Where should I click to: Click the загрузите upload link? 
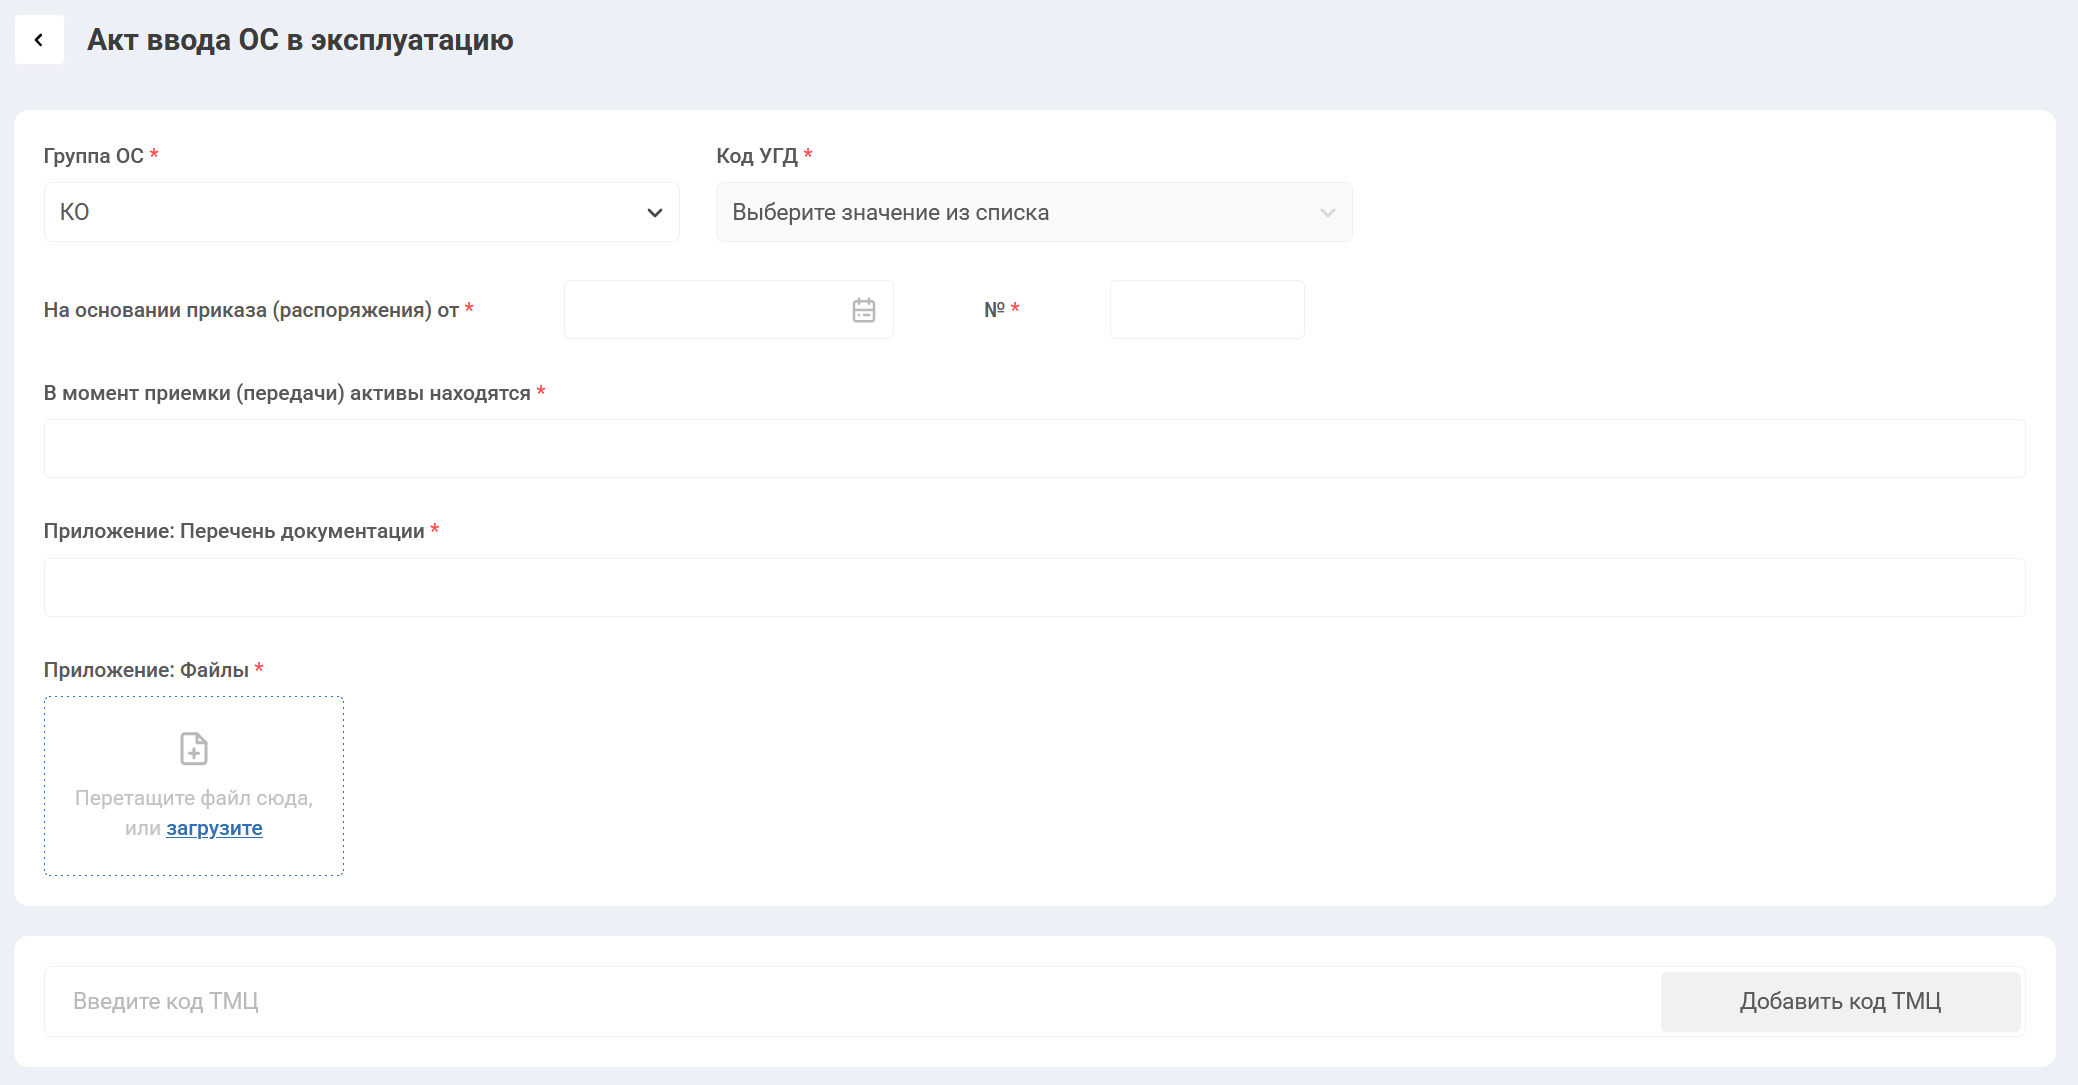point(214,828)
